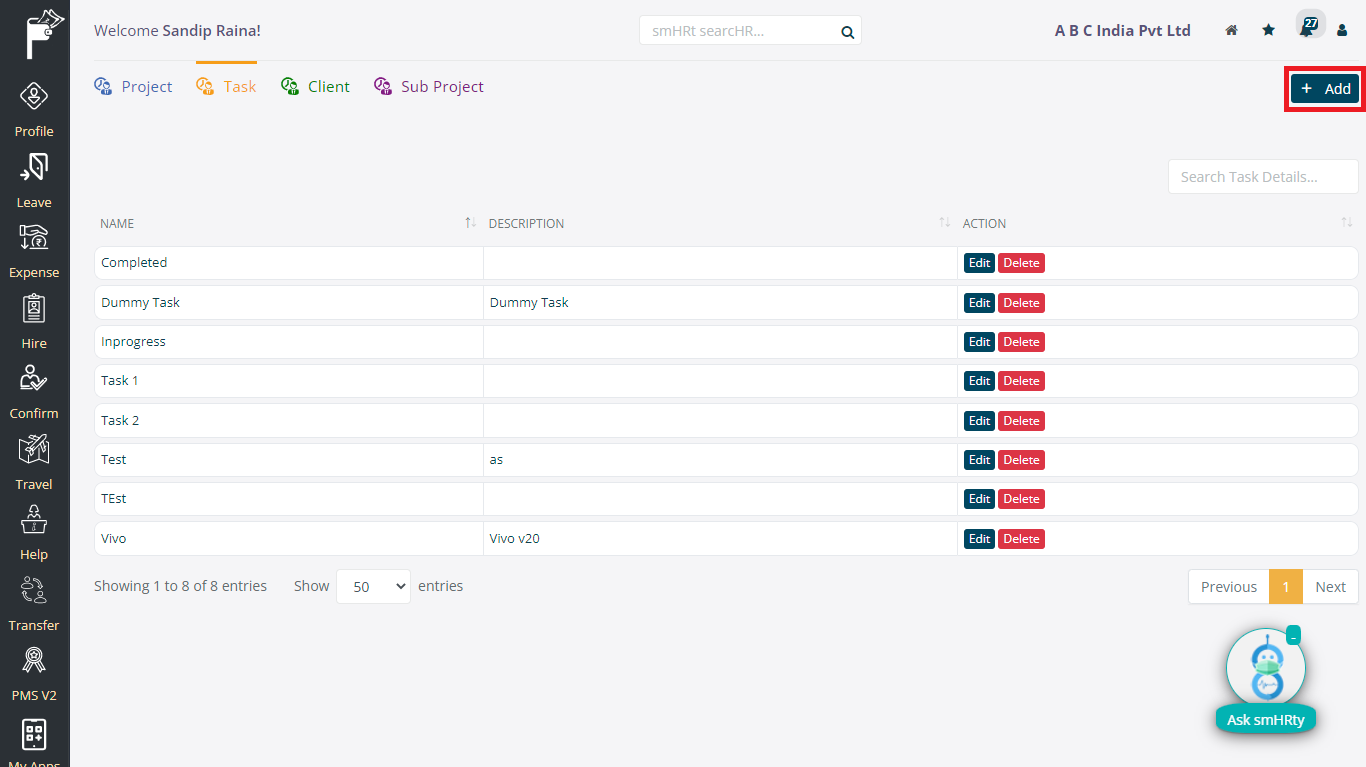This screenshot has height=767, width=1366.
Task: Open the Travel module icon
Action: coord(34,450)
